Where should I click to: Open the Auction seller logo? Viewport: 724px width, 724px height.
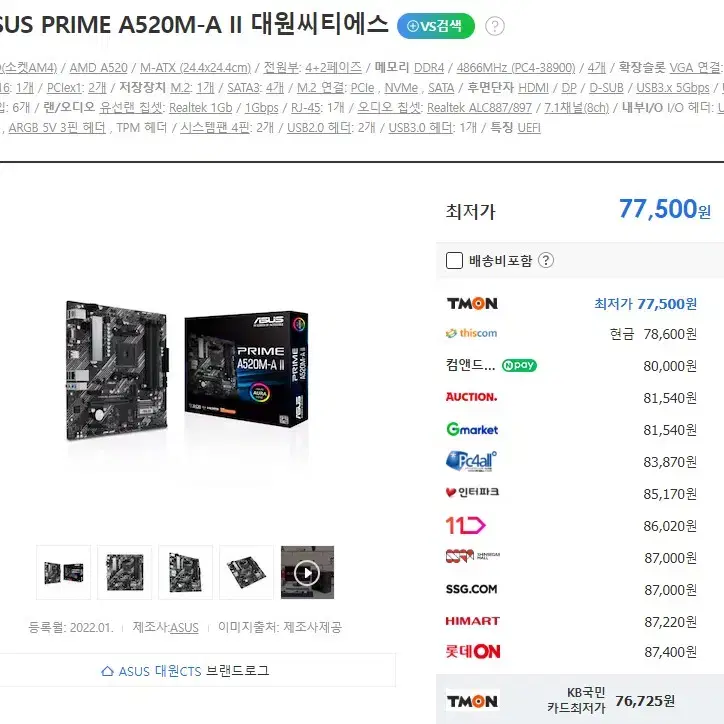tap(471, 397)
